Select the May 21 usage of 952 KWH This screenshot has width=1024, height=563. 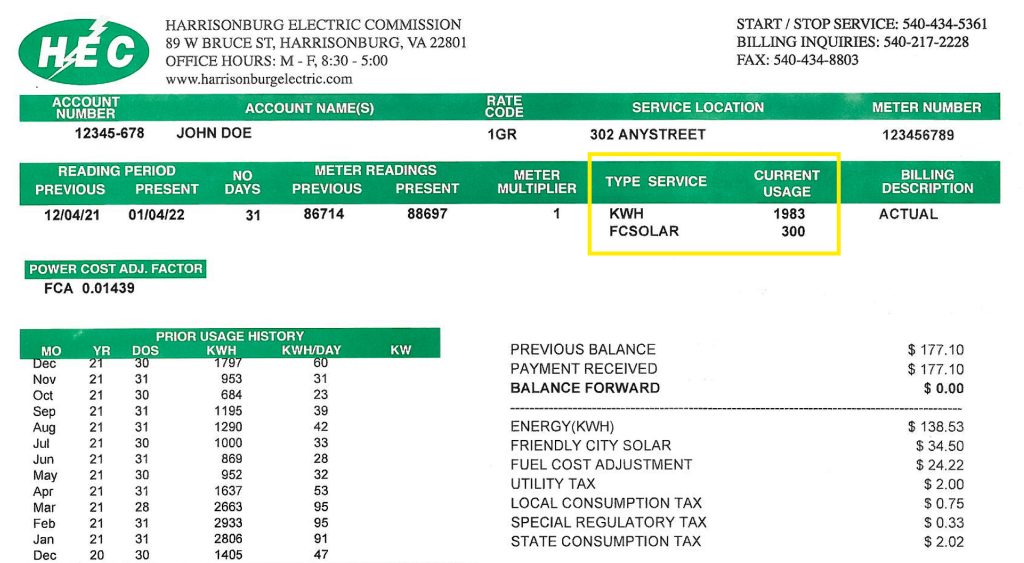pos(231,475)
